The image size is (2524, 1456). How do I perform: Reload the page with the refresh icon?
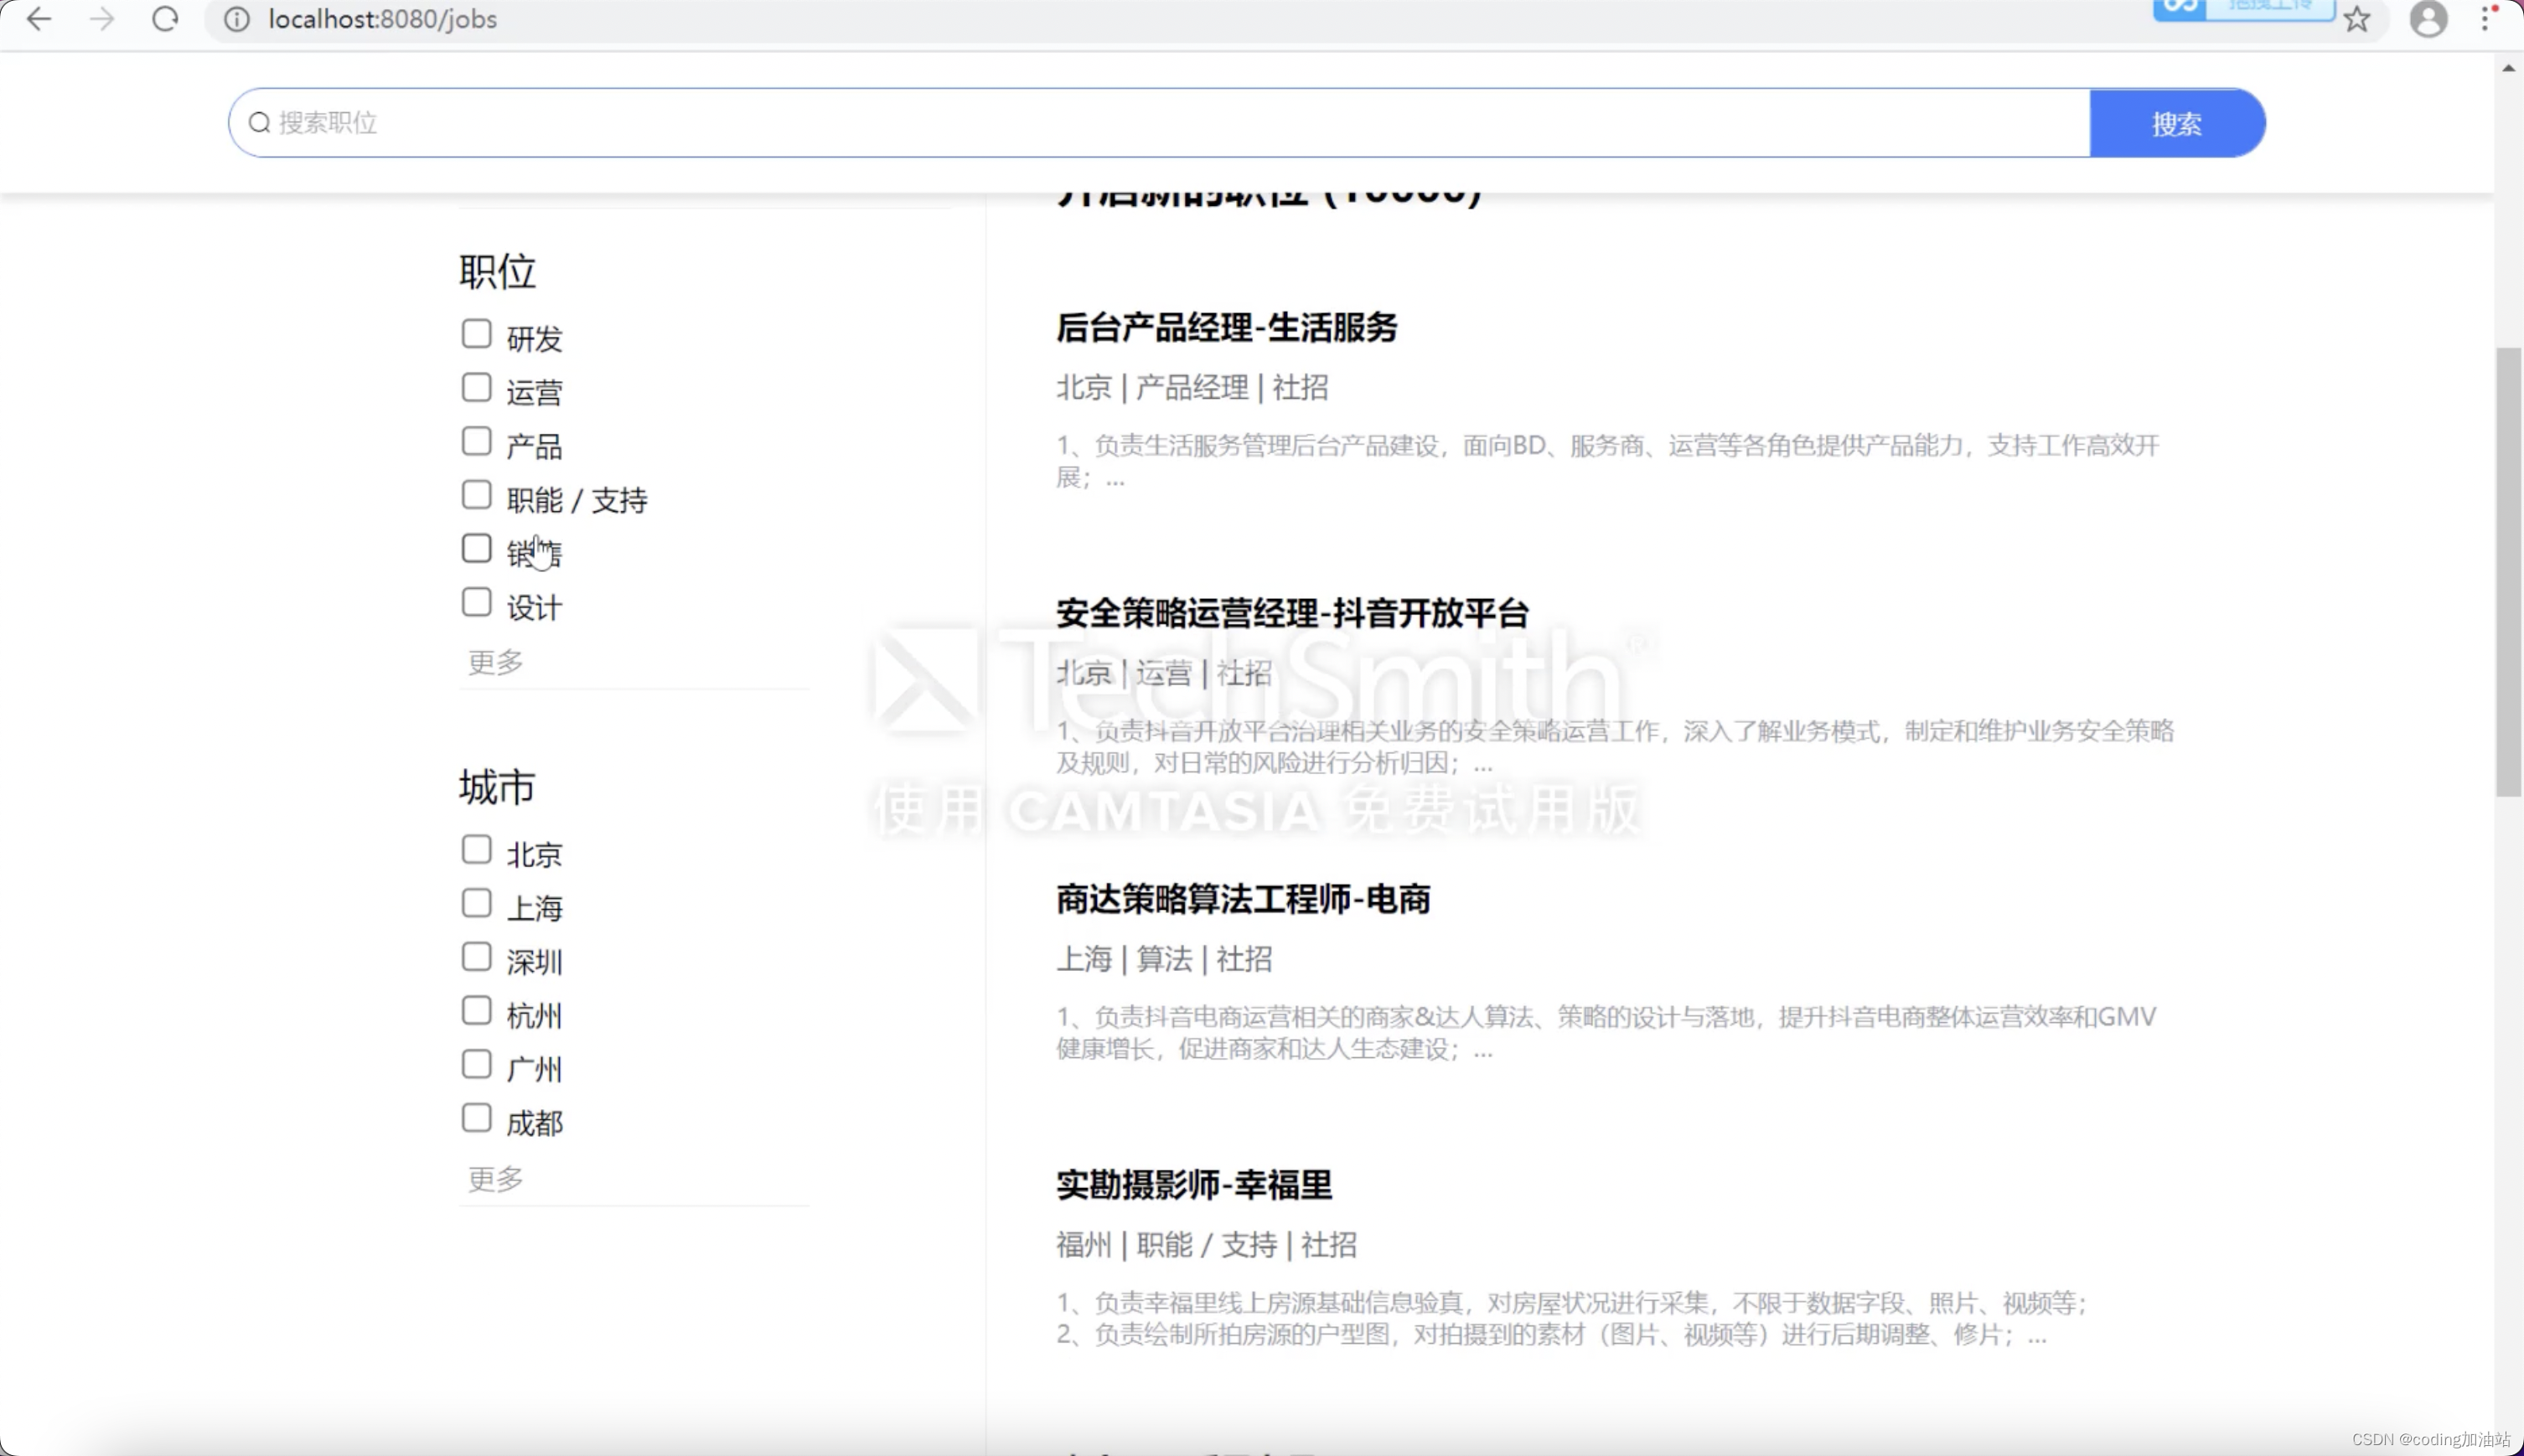click(x=165, y=19)
